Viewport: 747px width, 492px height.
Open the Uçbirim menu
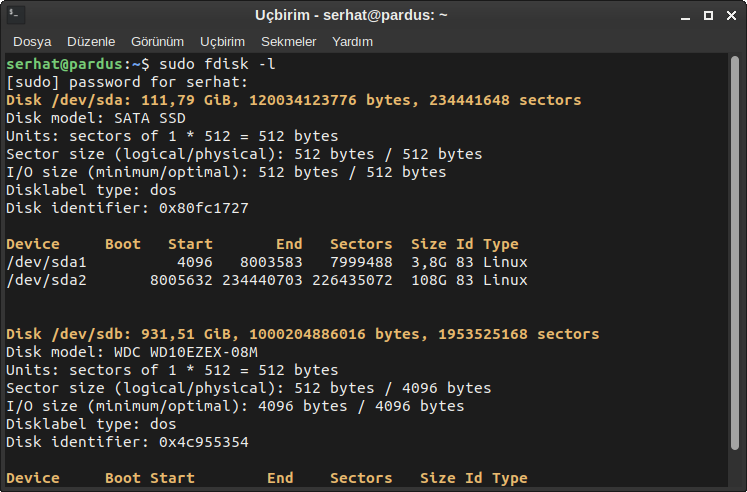point(222,42)
